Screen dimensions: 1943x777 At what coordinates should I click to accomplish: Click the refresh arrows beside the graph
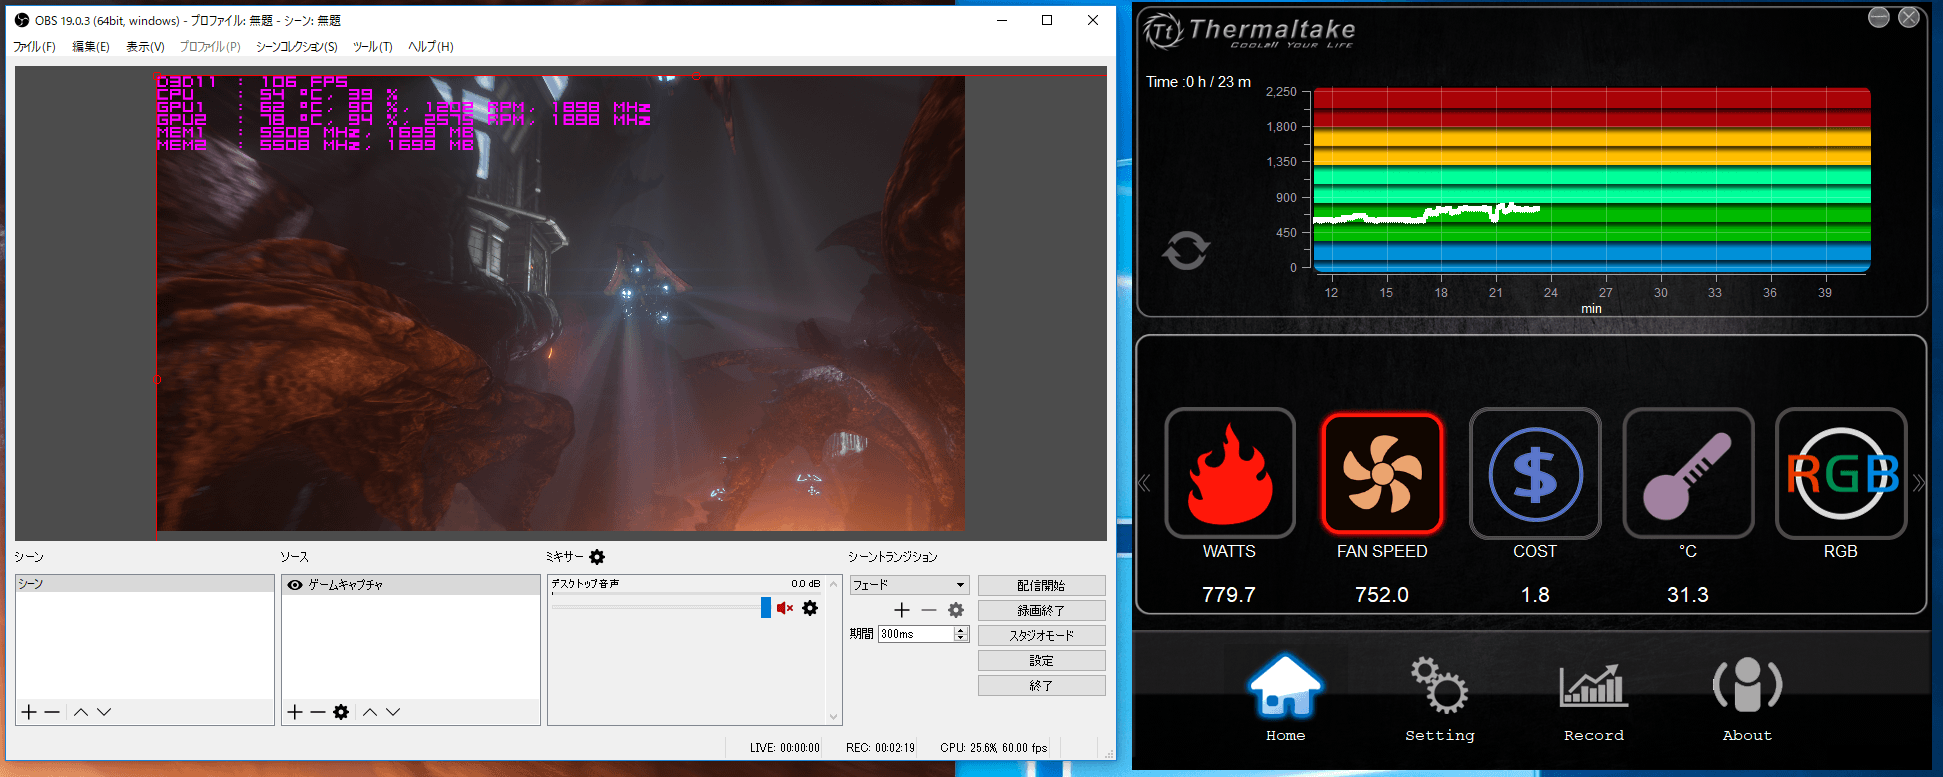(1186, 250)
